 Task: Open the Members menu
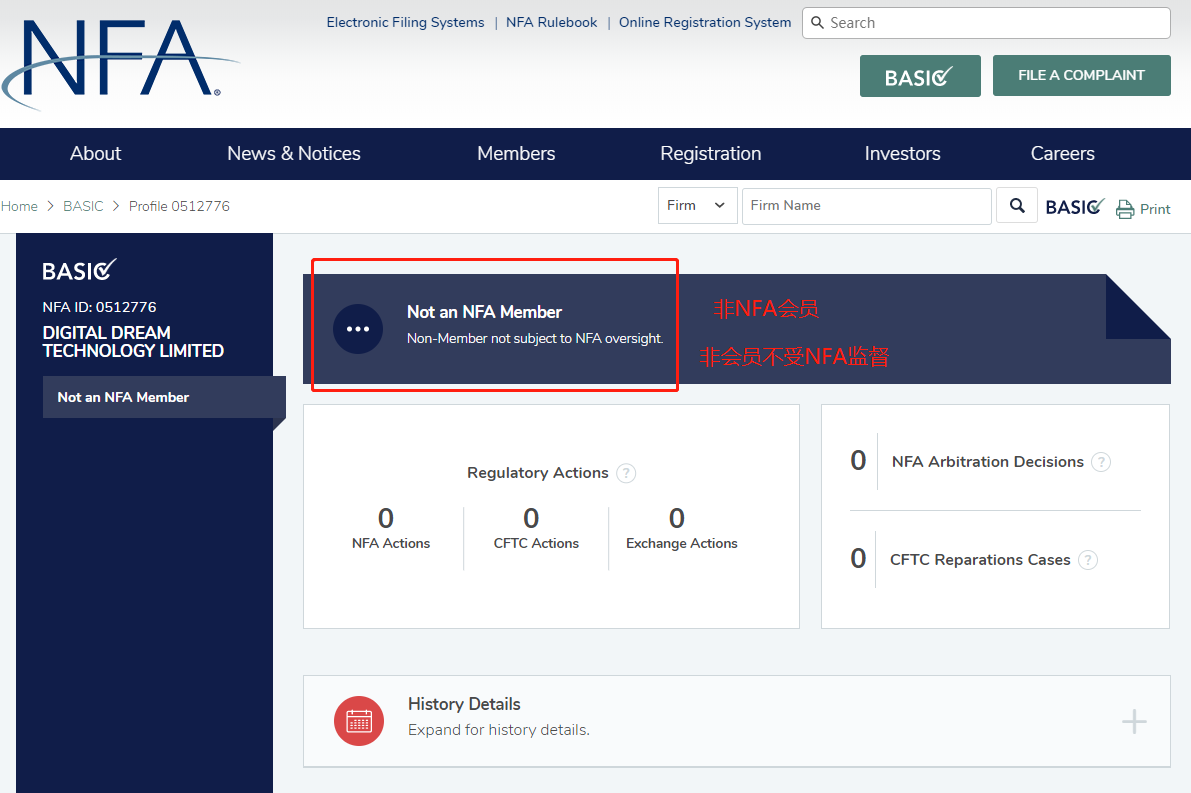tap(516, 153)
